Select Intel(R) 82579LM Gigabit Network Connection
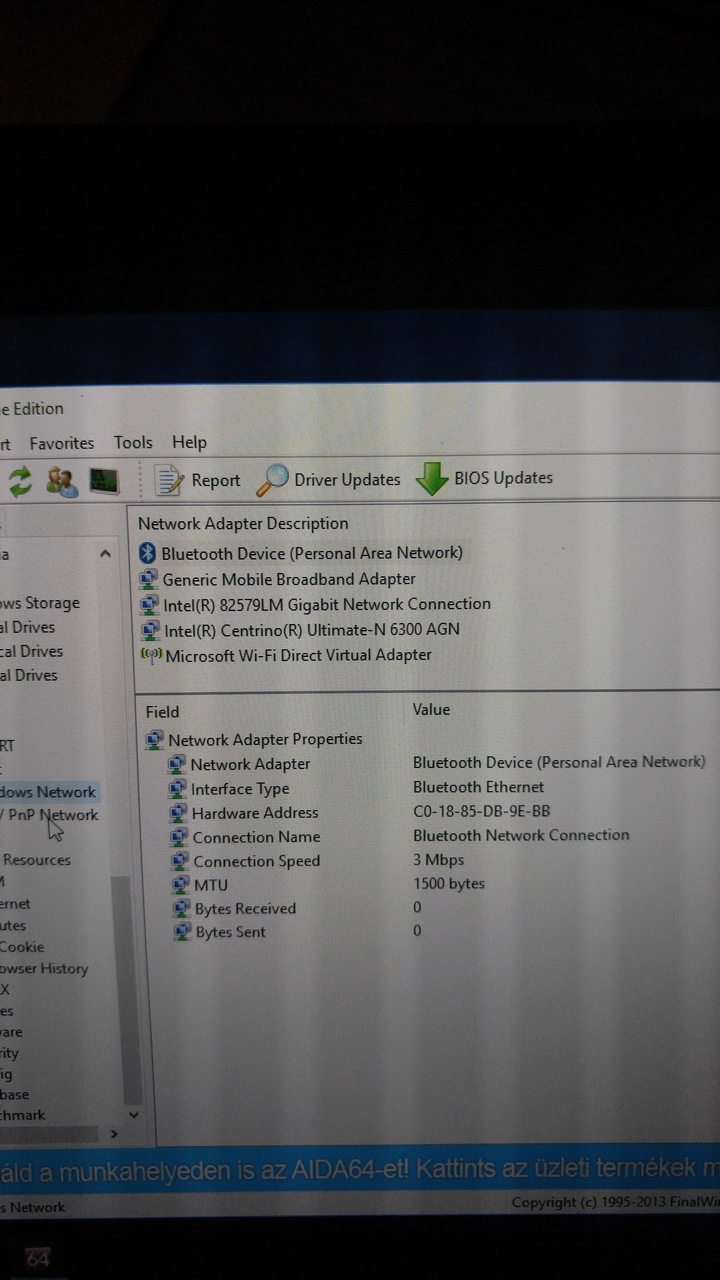The width and height of the screenshot is (720, 1280). pos(315,604)
